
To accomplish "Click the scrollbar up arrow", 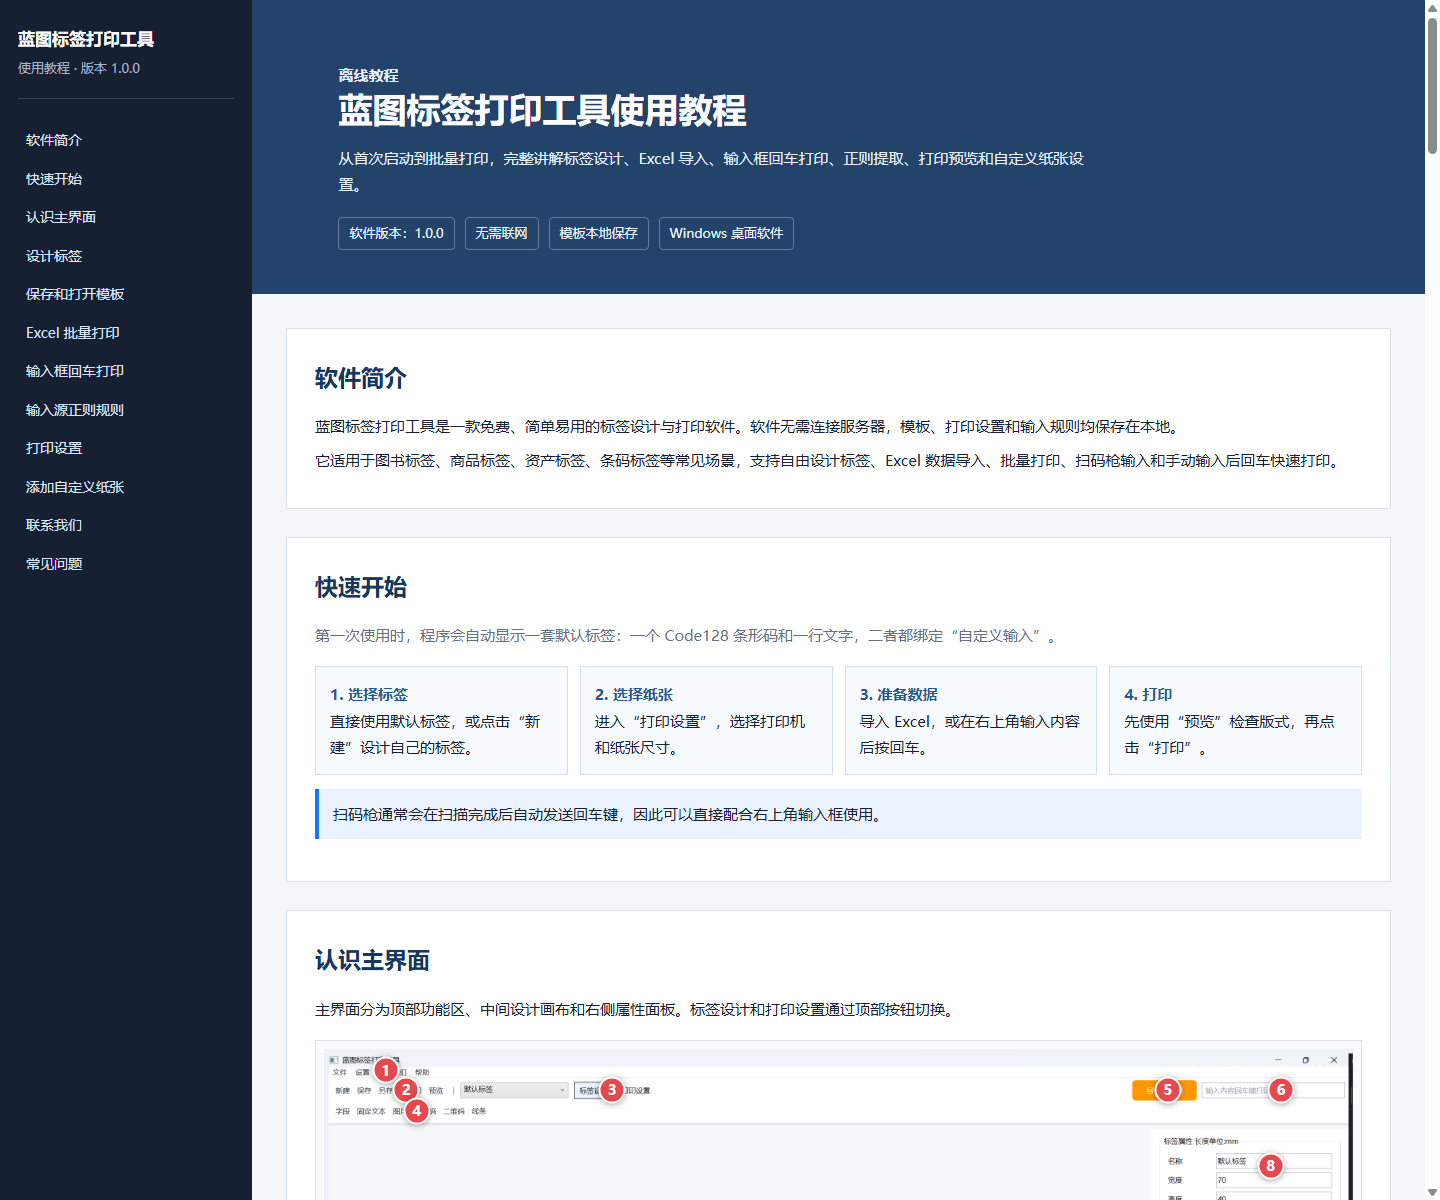I will 1432,7.
